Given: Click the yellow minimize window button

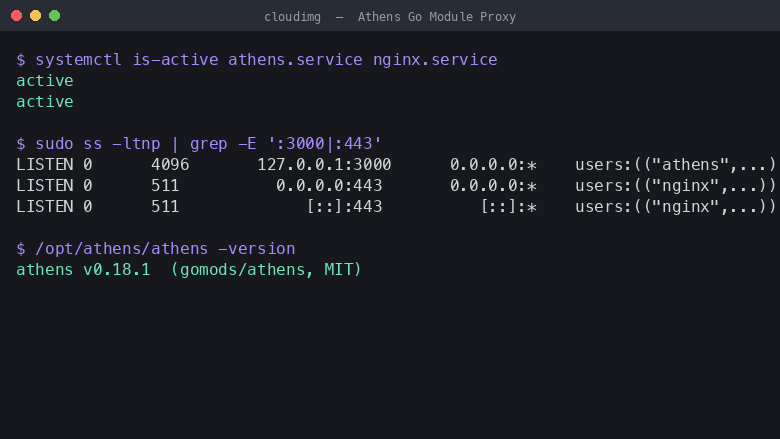Looking at the screenshot, I should tap(35, 16).
